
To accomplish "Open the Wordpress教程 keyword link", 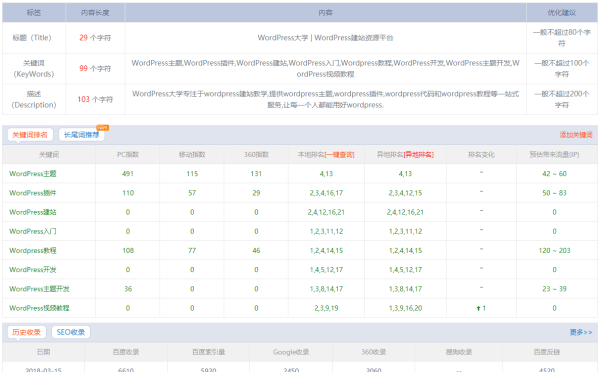I will (33, 251).
